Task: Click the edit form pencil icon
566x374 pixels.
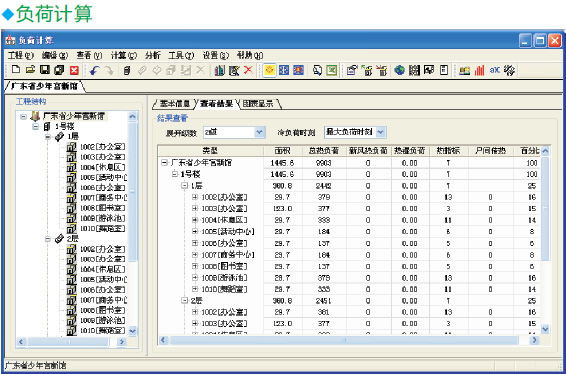Action: coord(234,70)
